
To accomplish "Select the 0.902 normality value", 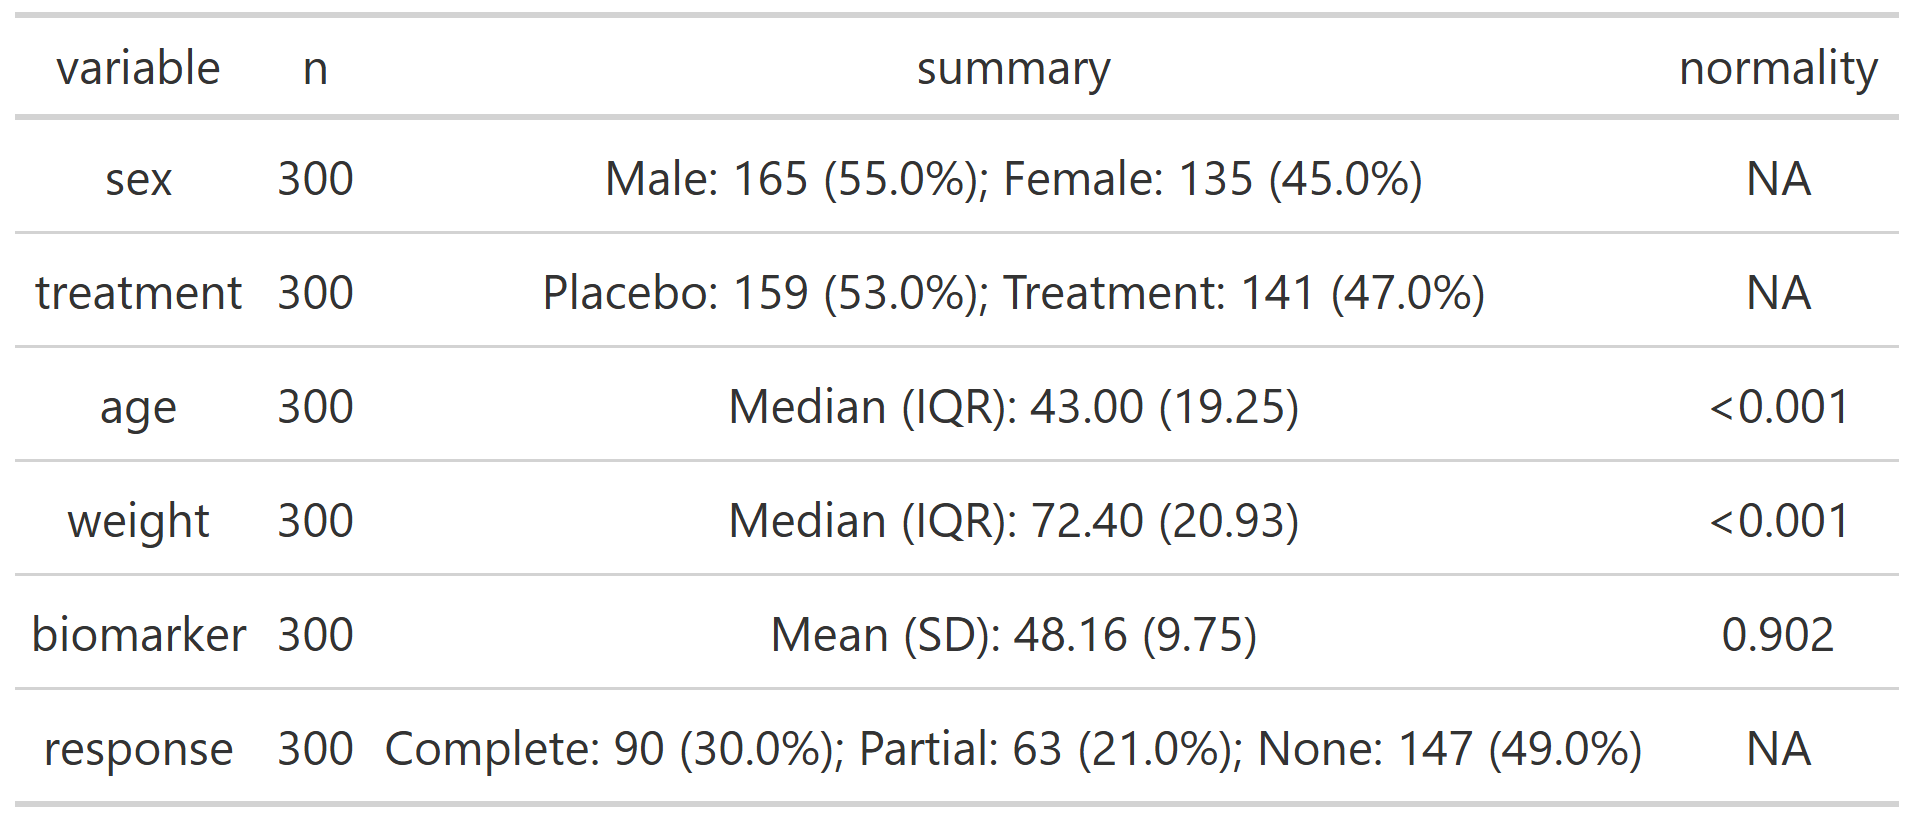I will [x=1778, y=636].
